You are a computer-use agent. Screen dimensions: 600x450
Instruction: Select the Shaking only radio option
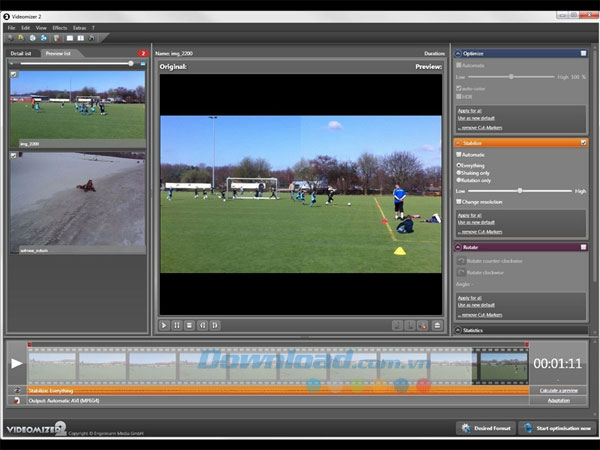click(459, 172)
